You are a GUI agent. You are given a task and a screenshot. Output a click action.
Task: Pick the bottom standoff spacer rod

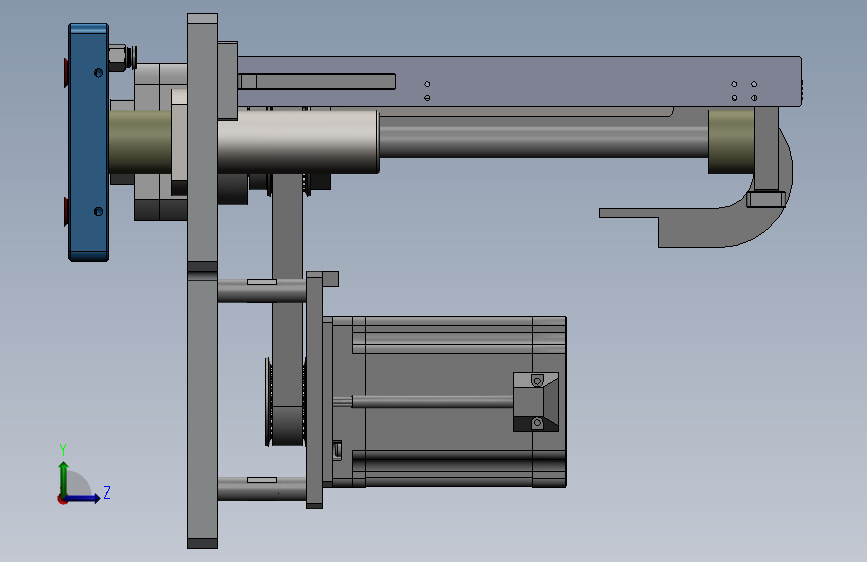262,489
